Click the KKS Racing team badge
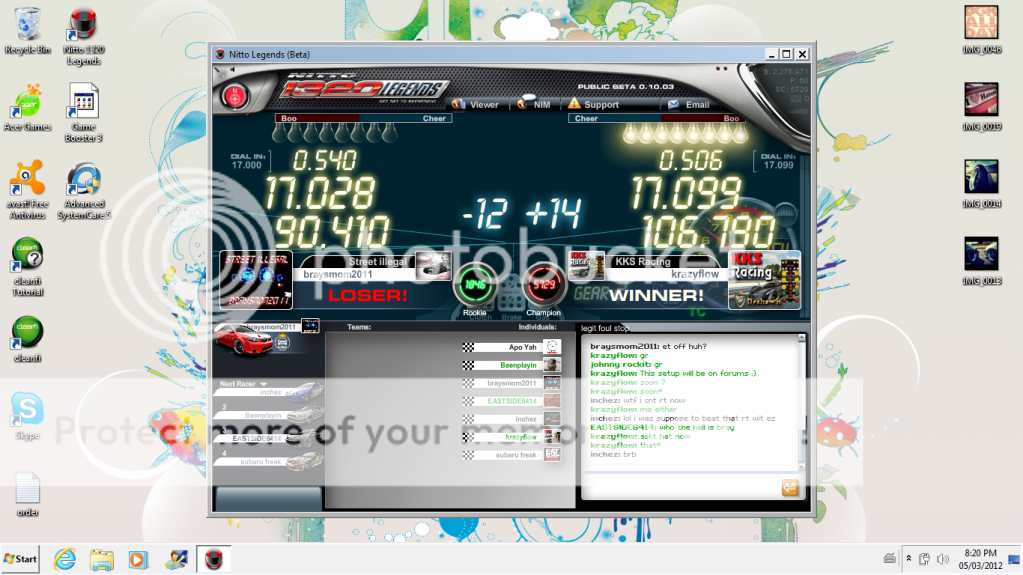The width and height of the screenshot is (1023, 575). (x=764, y=279)
